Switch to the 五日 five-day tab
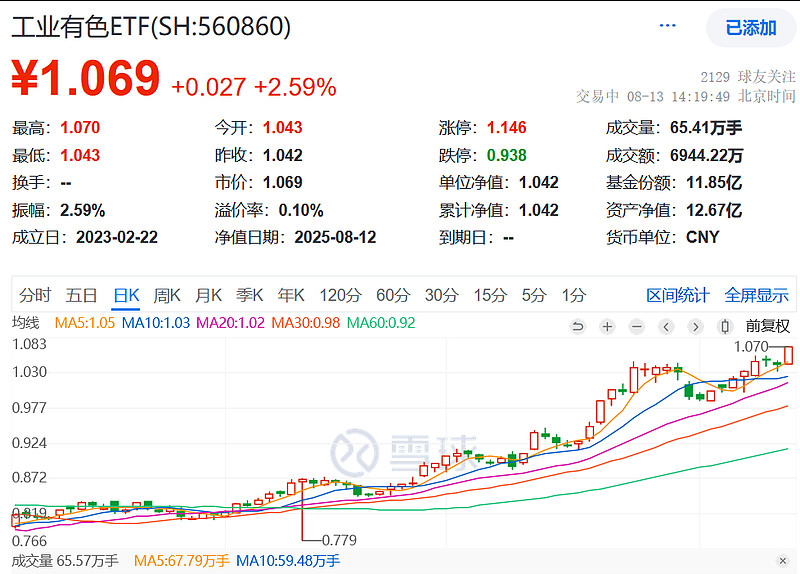The image size is (800, 574). pos(81,295)
